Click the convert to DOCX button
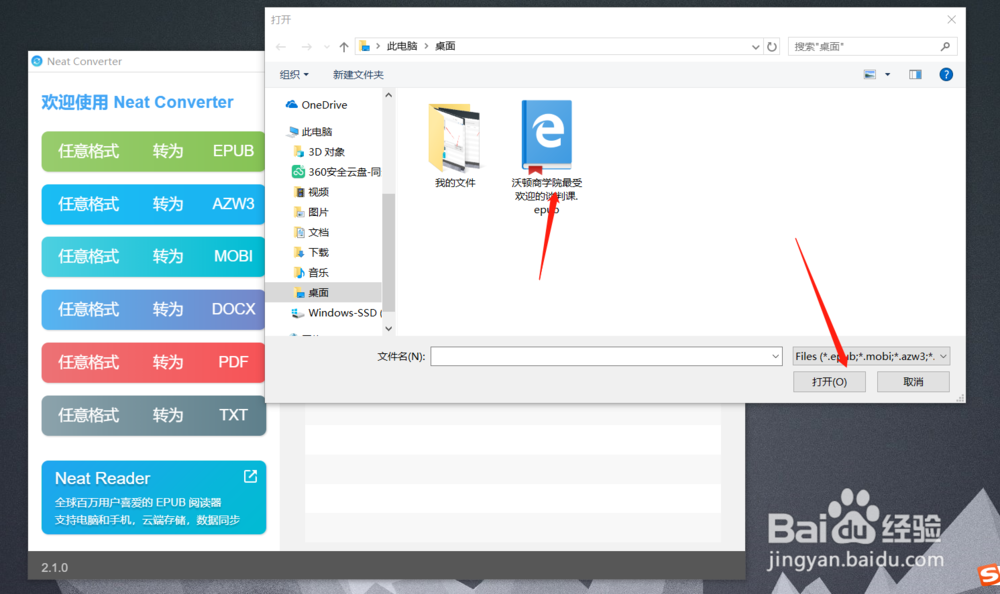 tap(153, 309)
